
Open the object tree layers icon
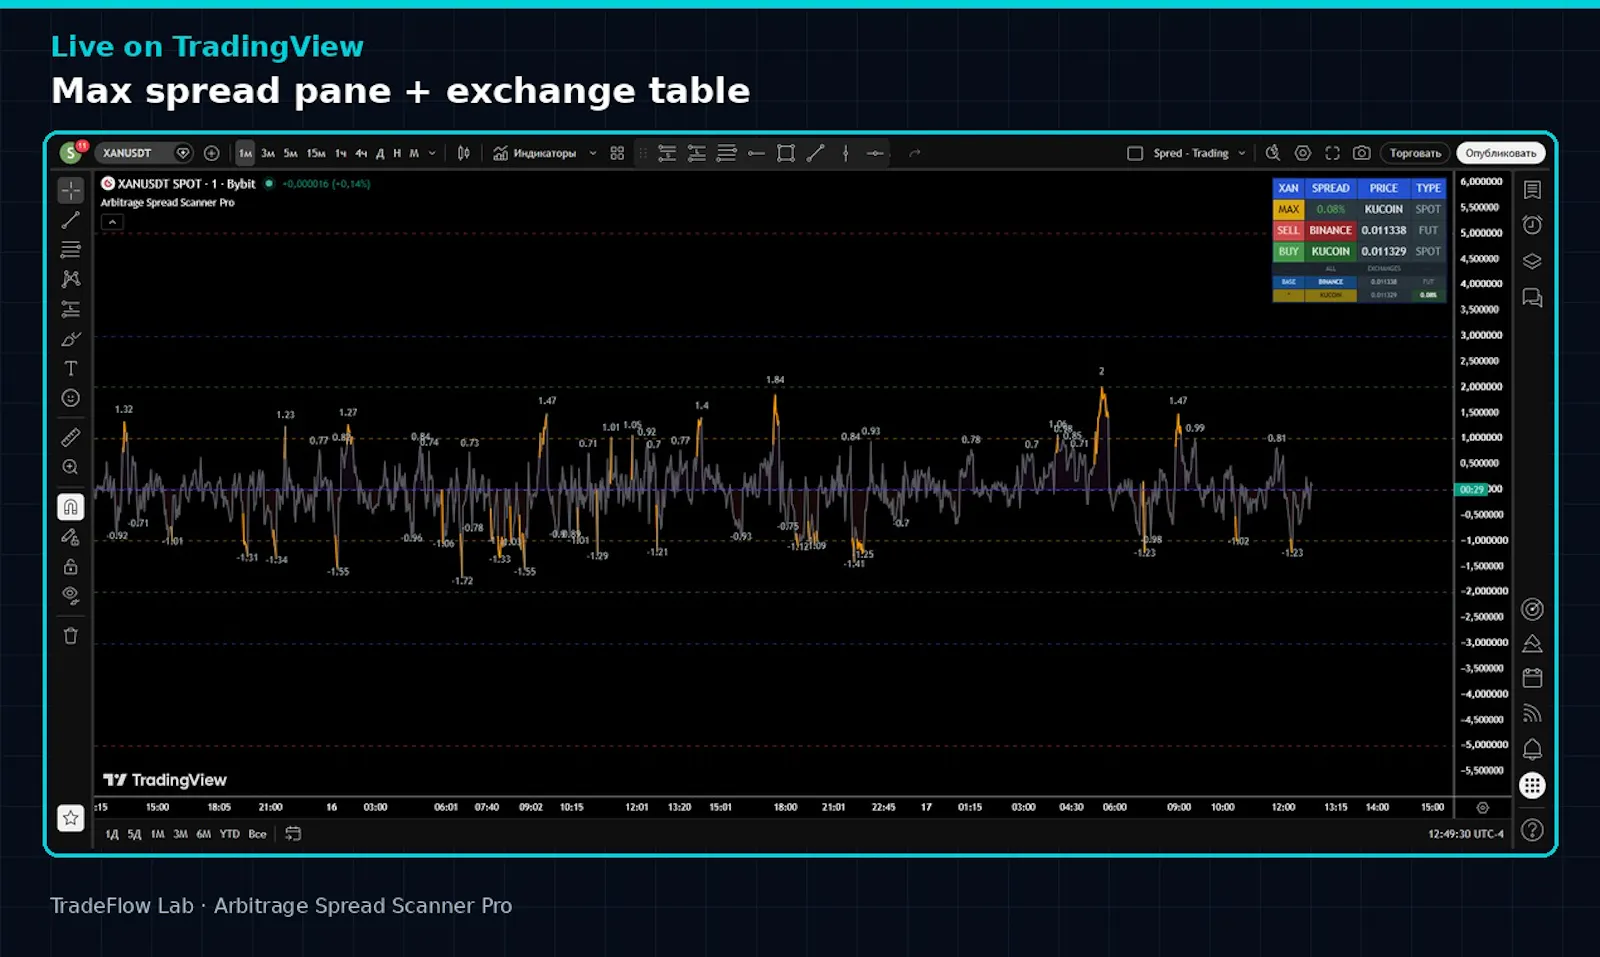(x=1532, y=261)
